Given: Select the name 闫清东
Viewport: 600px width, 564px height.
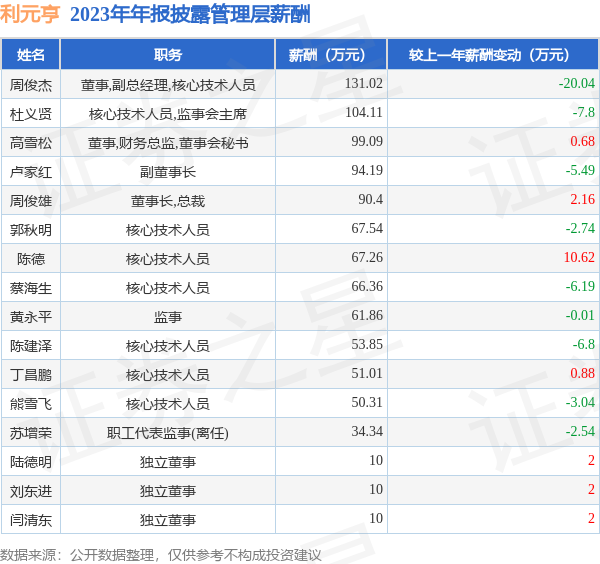Looking at the screenshot, I should (x=31, y=520).
